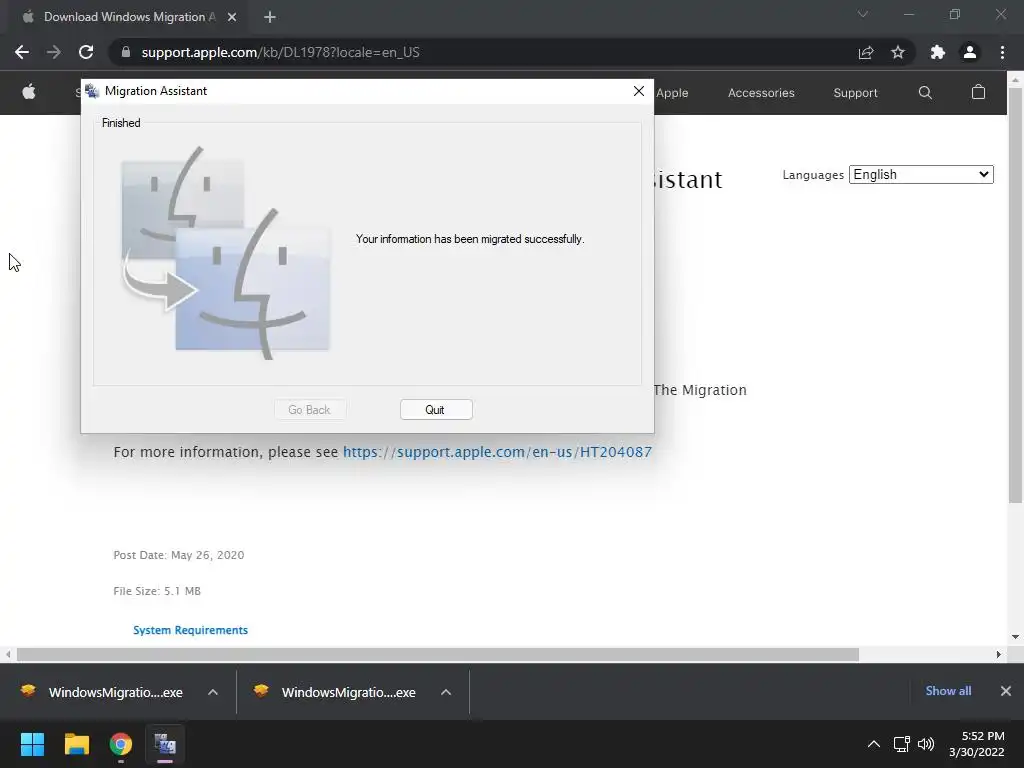Open the Chrome profile icon

click(970, 52)
